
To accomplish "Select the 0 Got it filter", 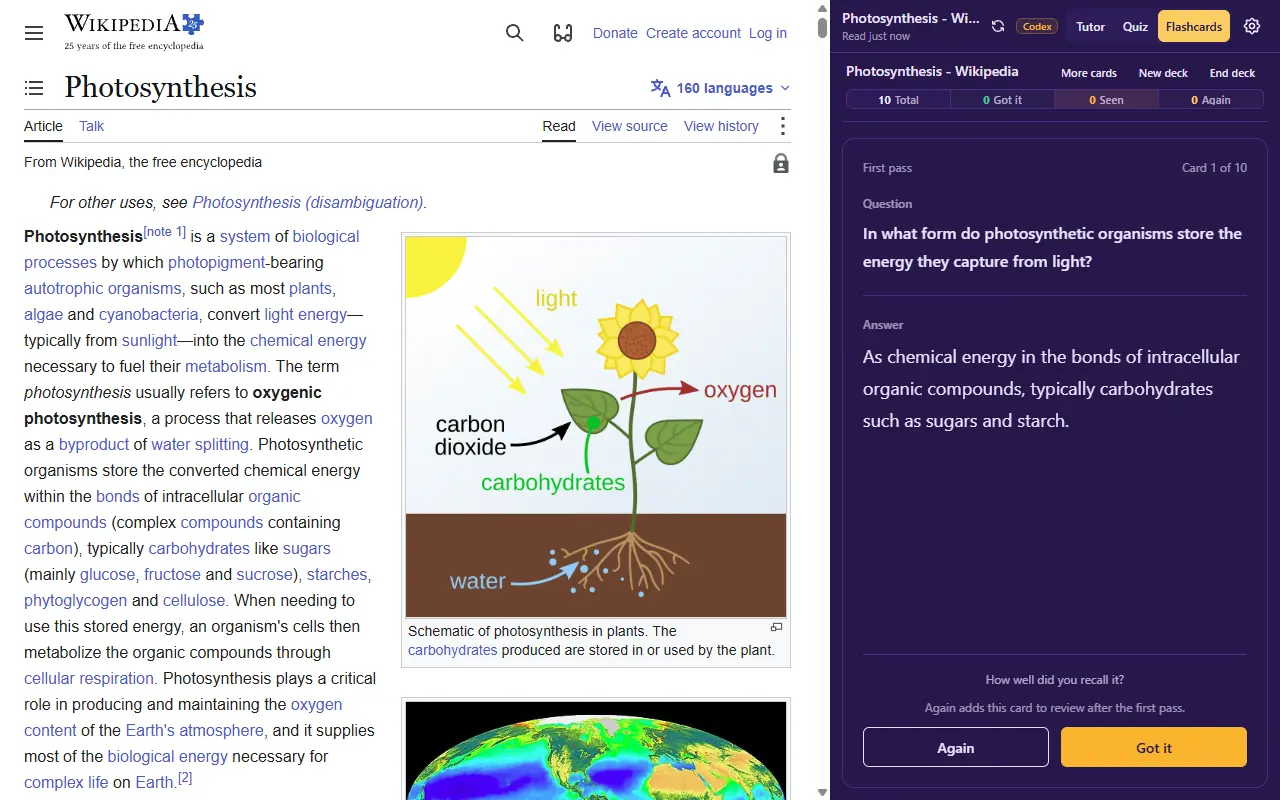I will 1002,100.
